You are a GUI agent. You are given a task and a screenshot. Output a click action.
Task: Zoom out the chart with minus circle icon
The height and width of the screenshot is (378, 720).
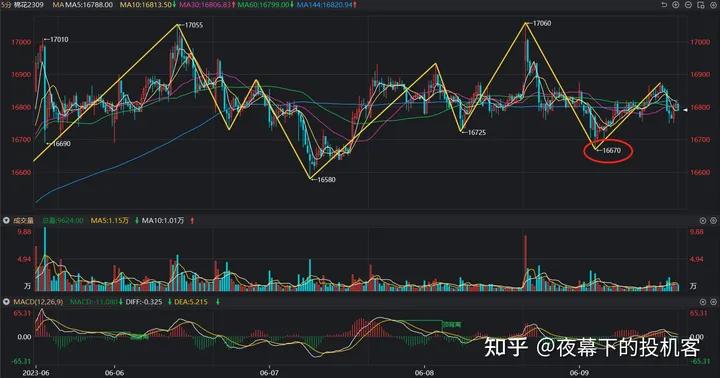click(x=688, y=5)
